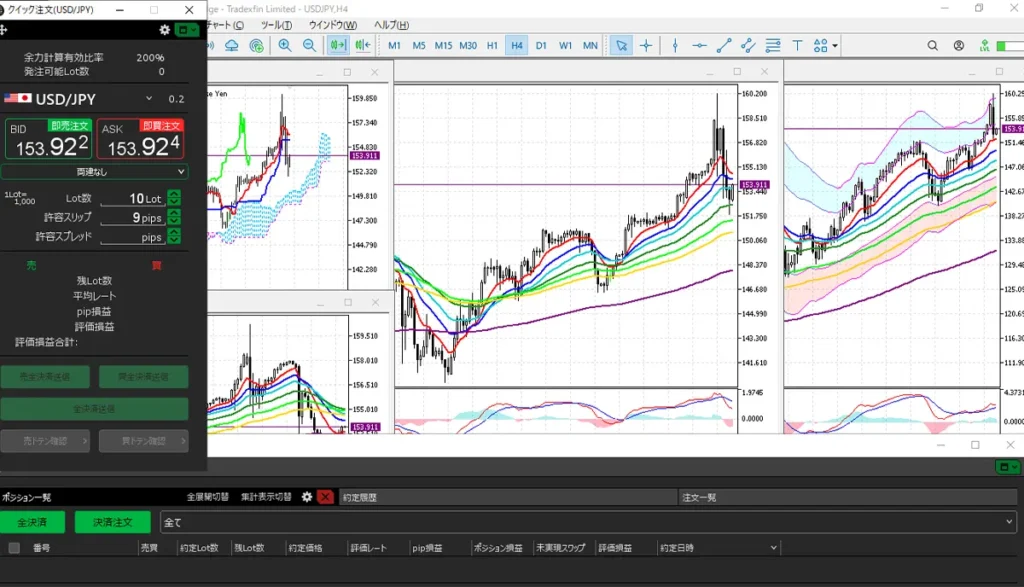The image size is (1024, 587).
Task: Click the Lot数 input field
Action: [131, 199]
